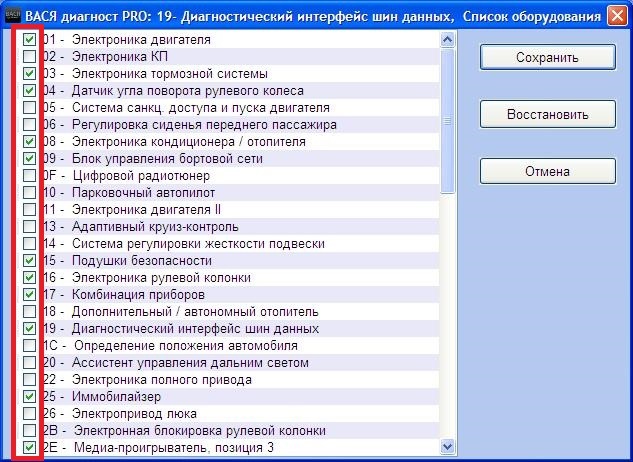Screen dimensions: 633x462
Task: Select text 'Регулировка сиденья переднего пассажира'
Action: coord(204,124)
